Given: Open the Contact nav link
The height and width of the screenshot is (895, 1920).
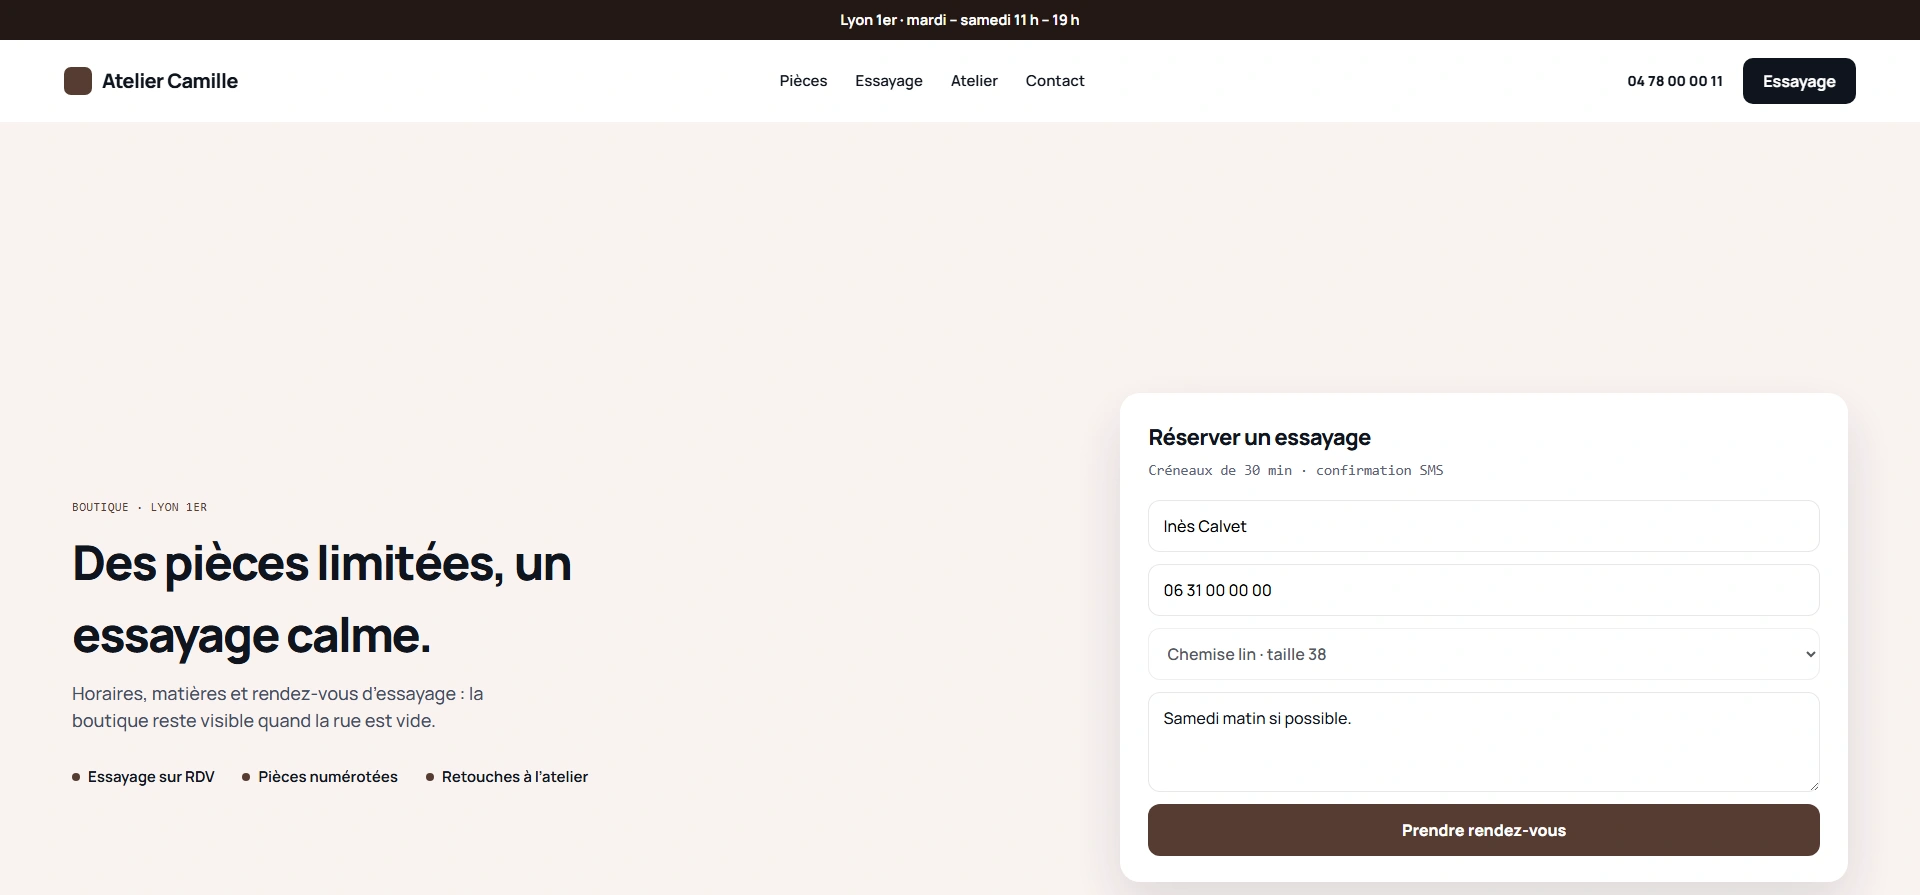Looking at the screenshot, I should (x=1055, y=81).
